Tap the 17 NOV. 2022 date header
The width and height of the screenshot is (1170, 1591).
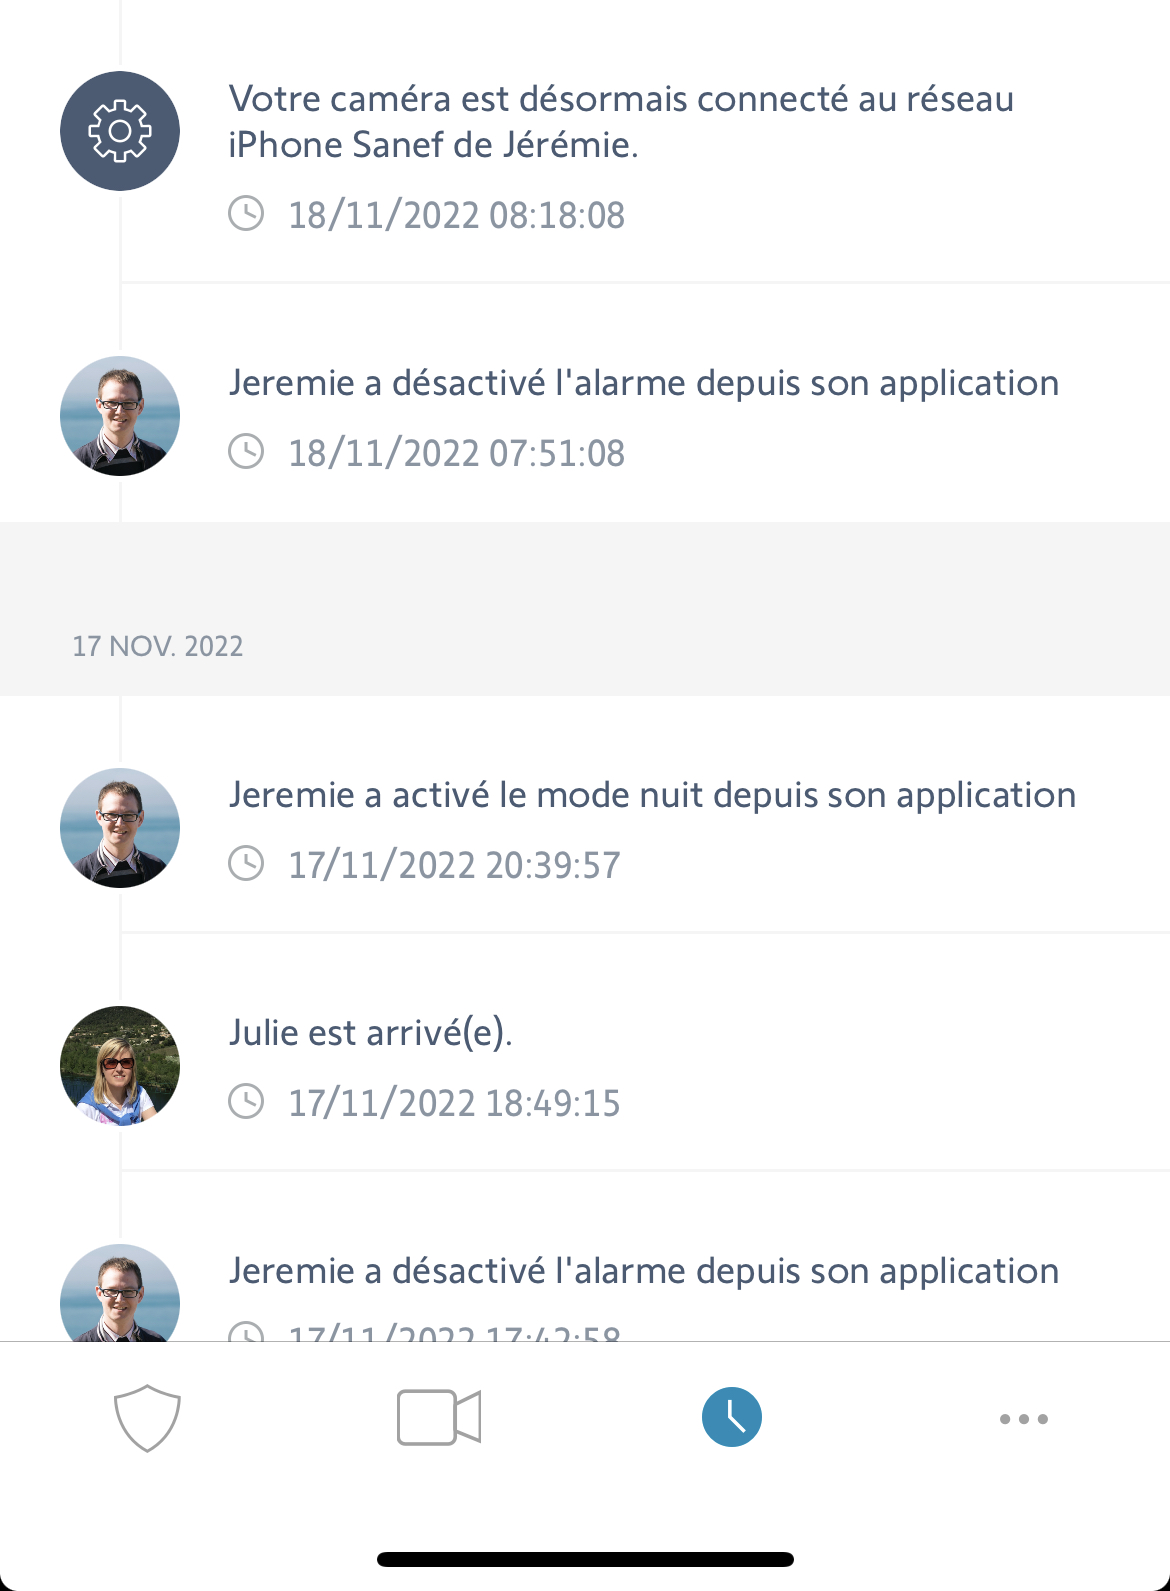(158, 646)
